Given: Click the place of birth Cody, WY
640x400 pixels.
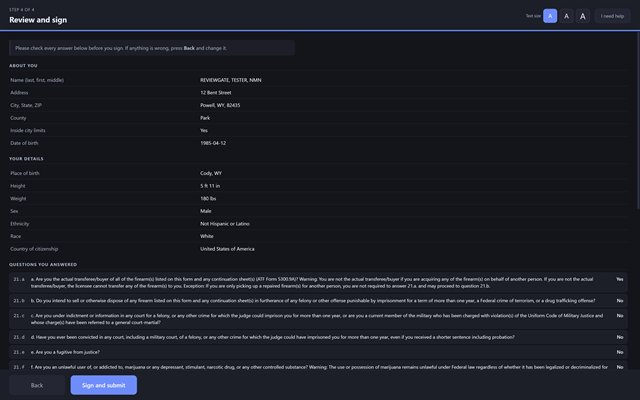Looking at the screenshot, I should [x=211, y=173].
